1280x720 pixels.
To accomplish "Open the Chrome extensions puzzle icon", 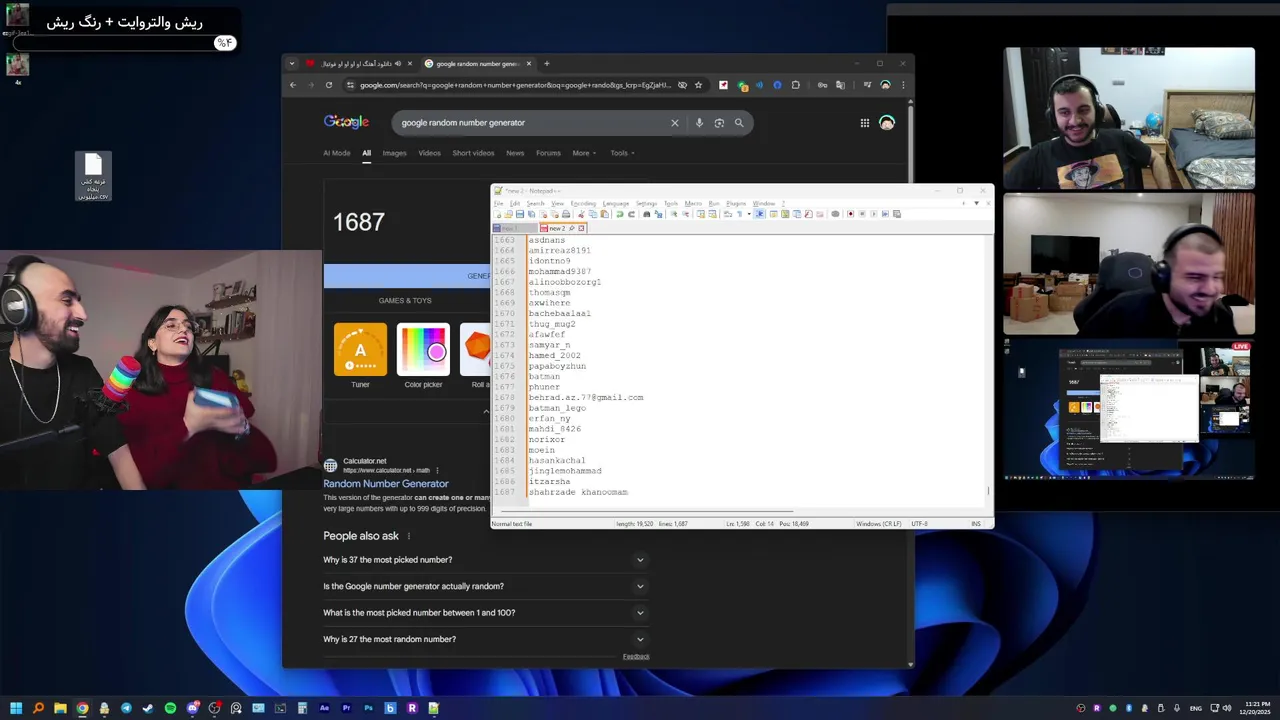I will 796,85.
